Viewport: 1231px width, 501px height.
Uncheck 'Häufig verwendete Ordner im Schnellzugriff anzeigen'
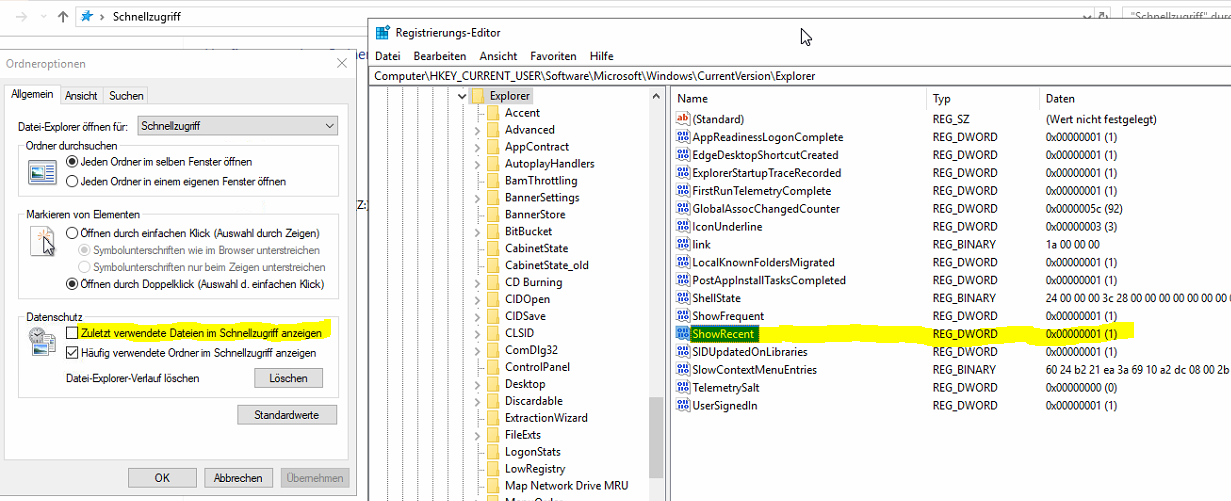(72, 353)
